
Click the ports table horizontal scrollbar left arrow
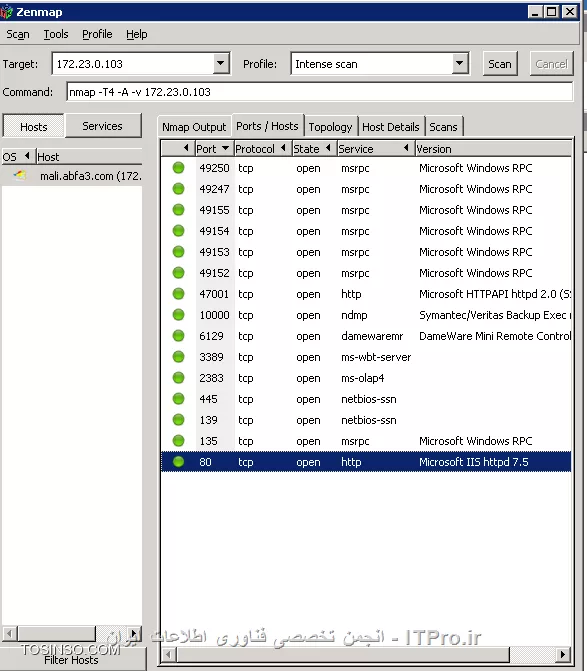click(169, 654)
